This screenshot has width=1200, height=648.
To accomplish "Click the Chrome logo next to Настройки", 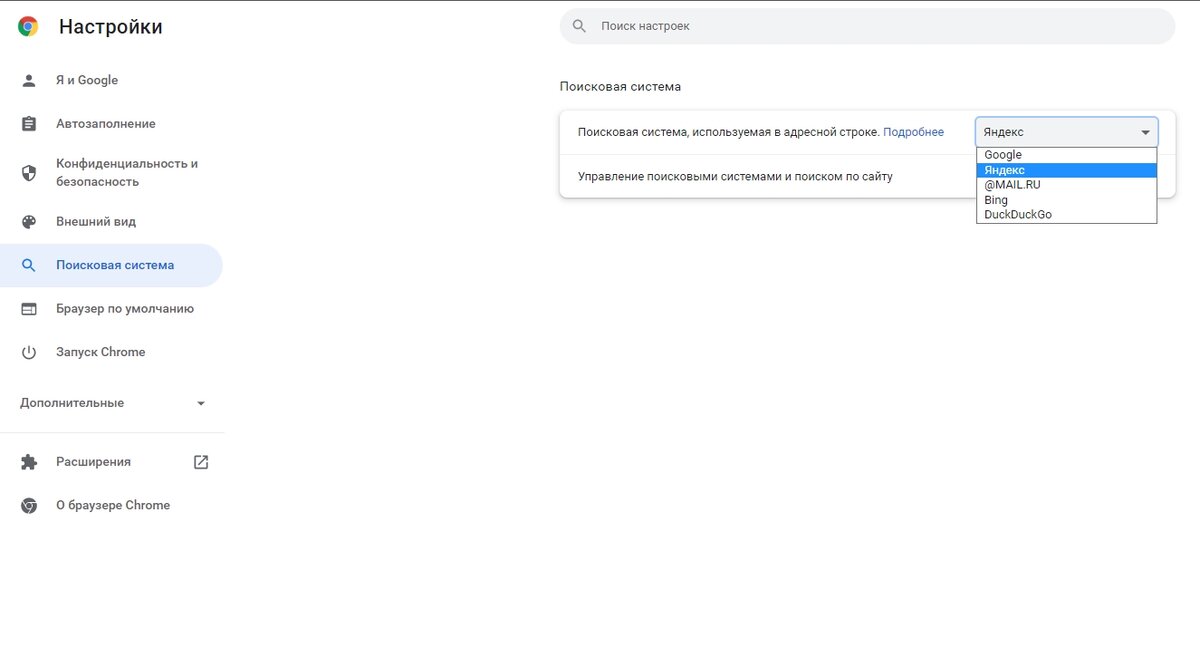I will point(28,27).
